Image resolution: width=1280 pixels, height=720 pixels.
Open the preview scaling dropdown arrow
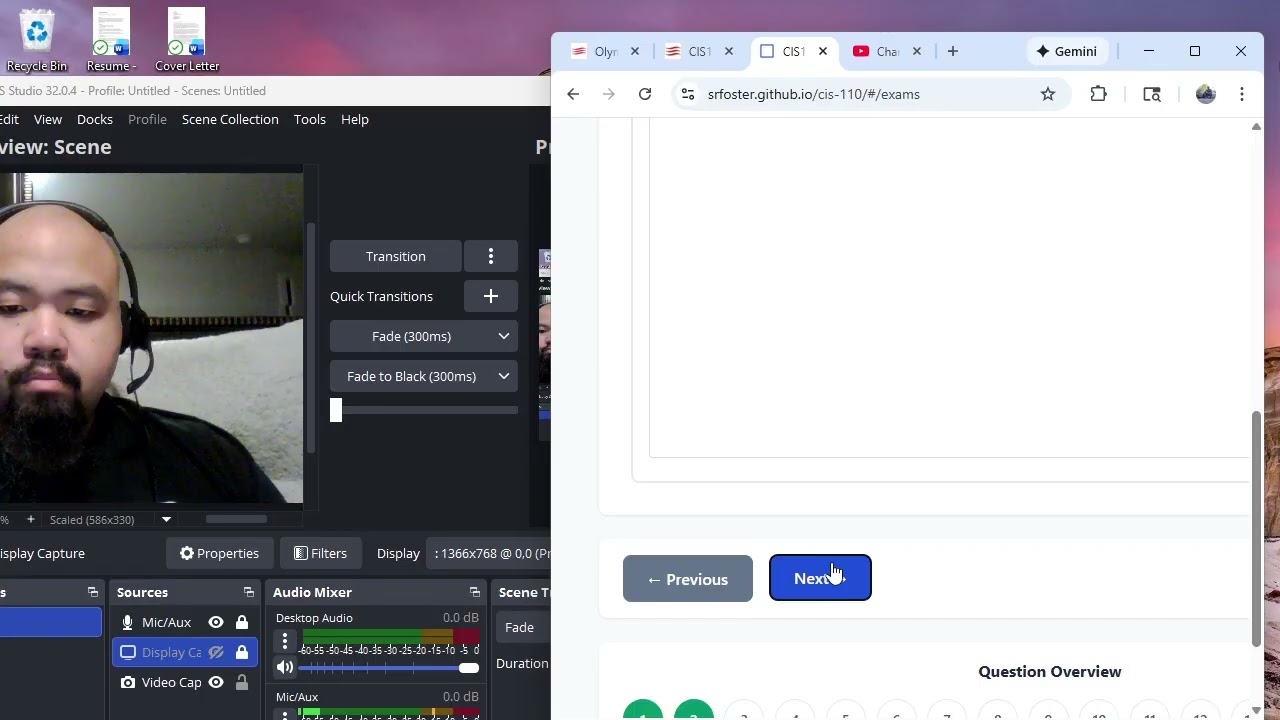click(166, 519)
